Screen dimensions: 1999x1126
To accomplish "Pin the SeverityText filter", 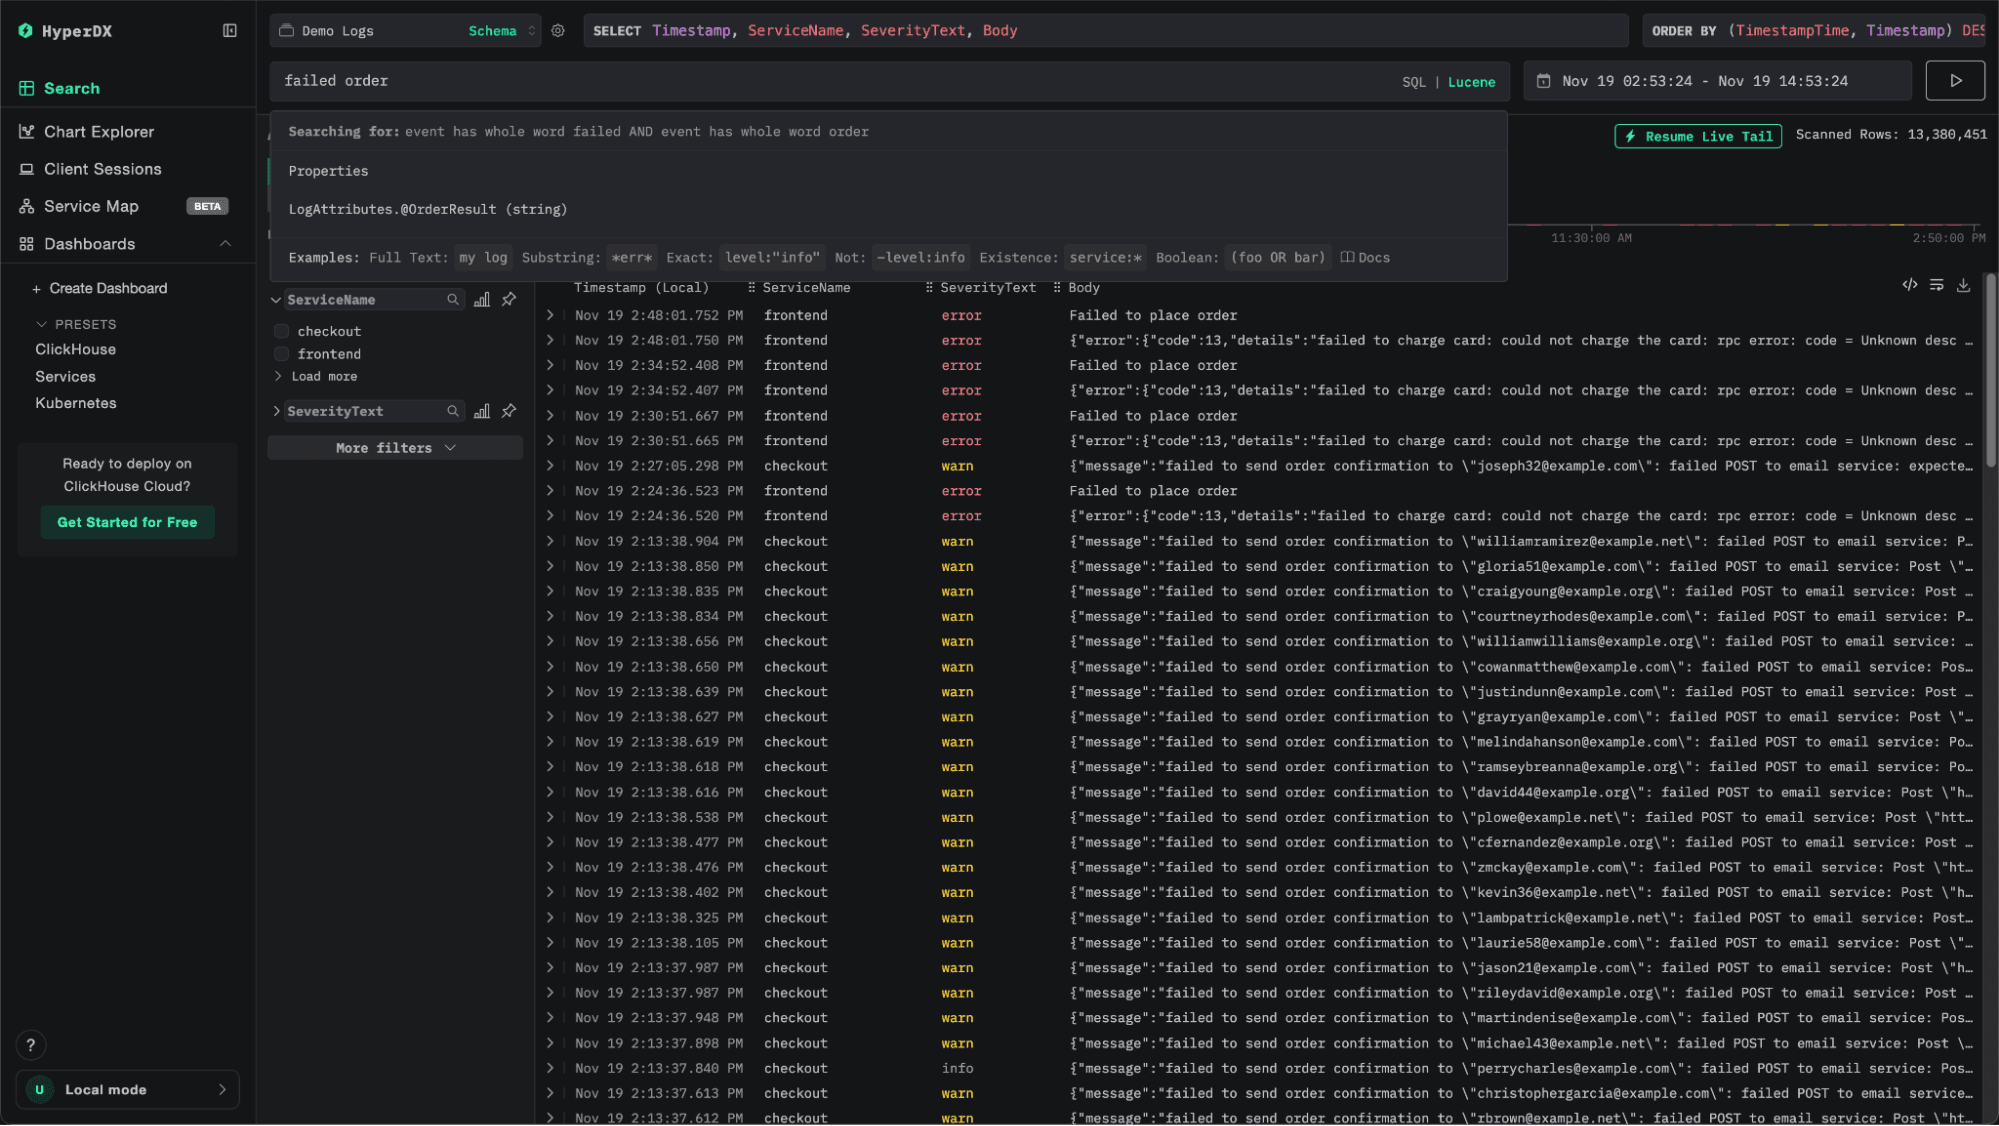I will (x=509, y=411).
